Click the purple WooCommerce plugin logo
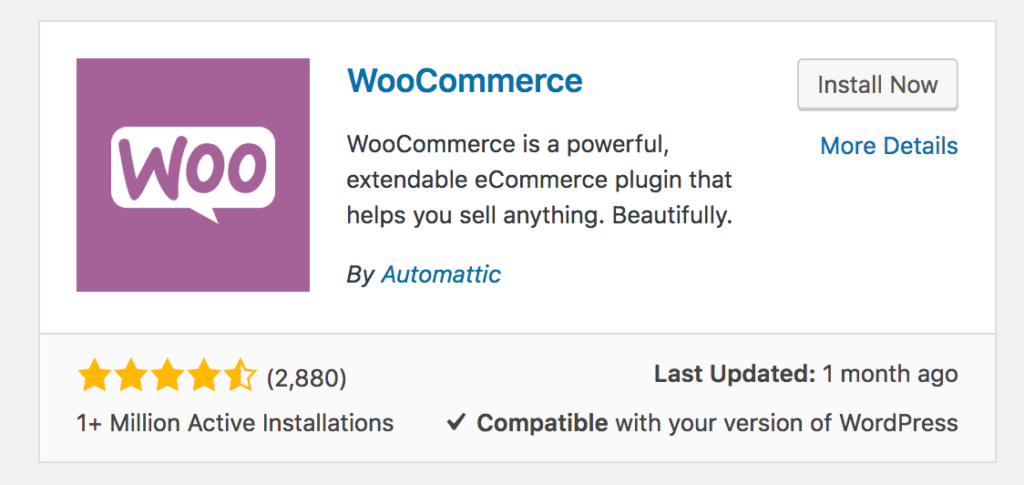The height and width of the screenshot is (485, 1024). pyautogui.click(x=193, y=175)
